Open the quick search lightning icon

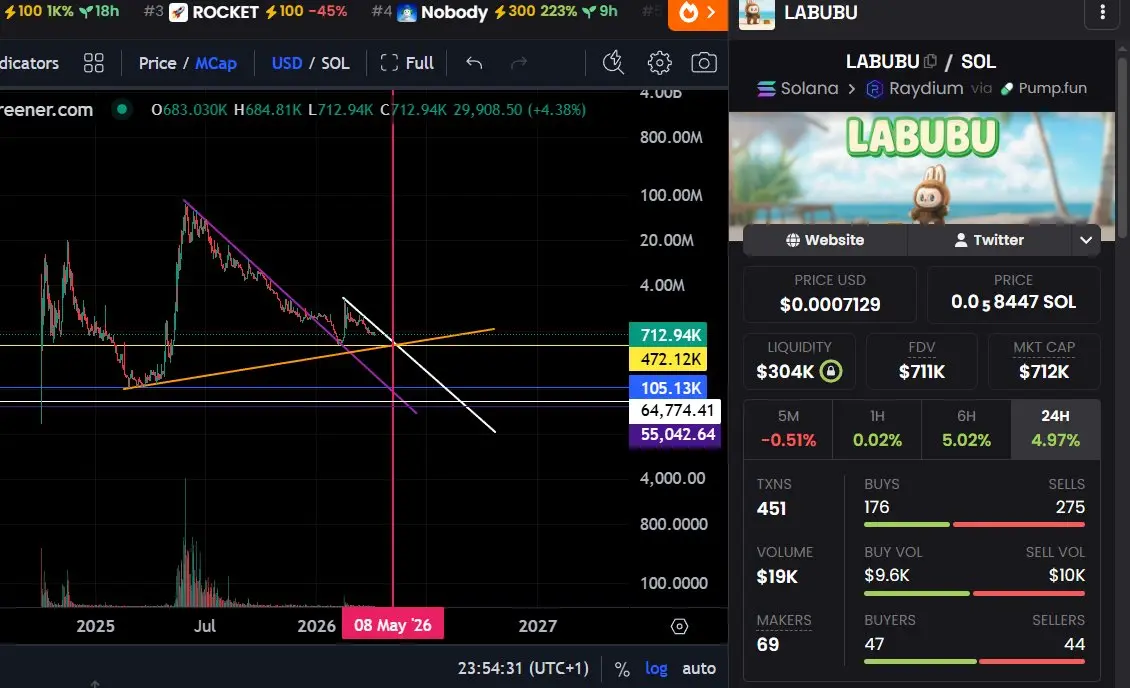click(x=613, y=63)
